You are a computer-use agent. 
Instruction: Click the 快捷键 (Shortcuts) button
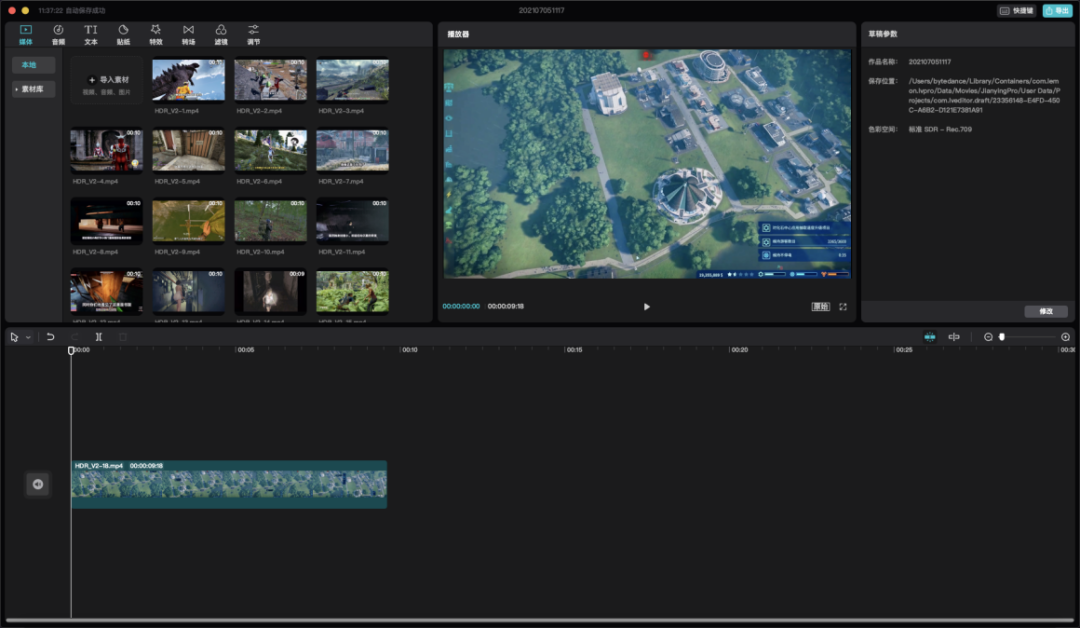point(1017,10)
